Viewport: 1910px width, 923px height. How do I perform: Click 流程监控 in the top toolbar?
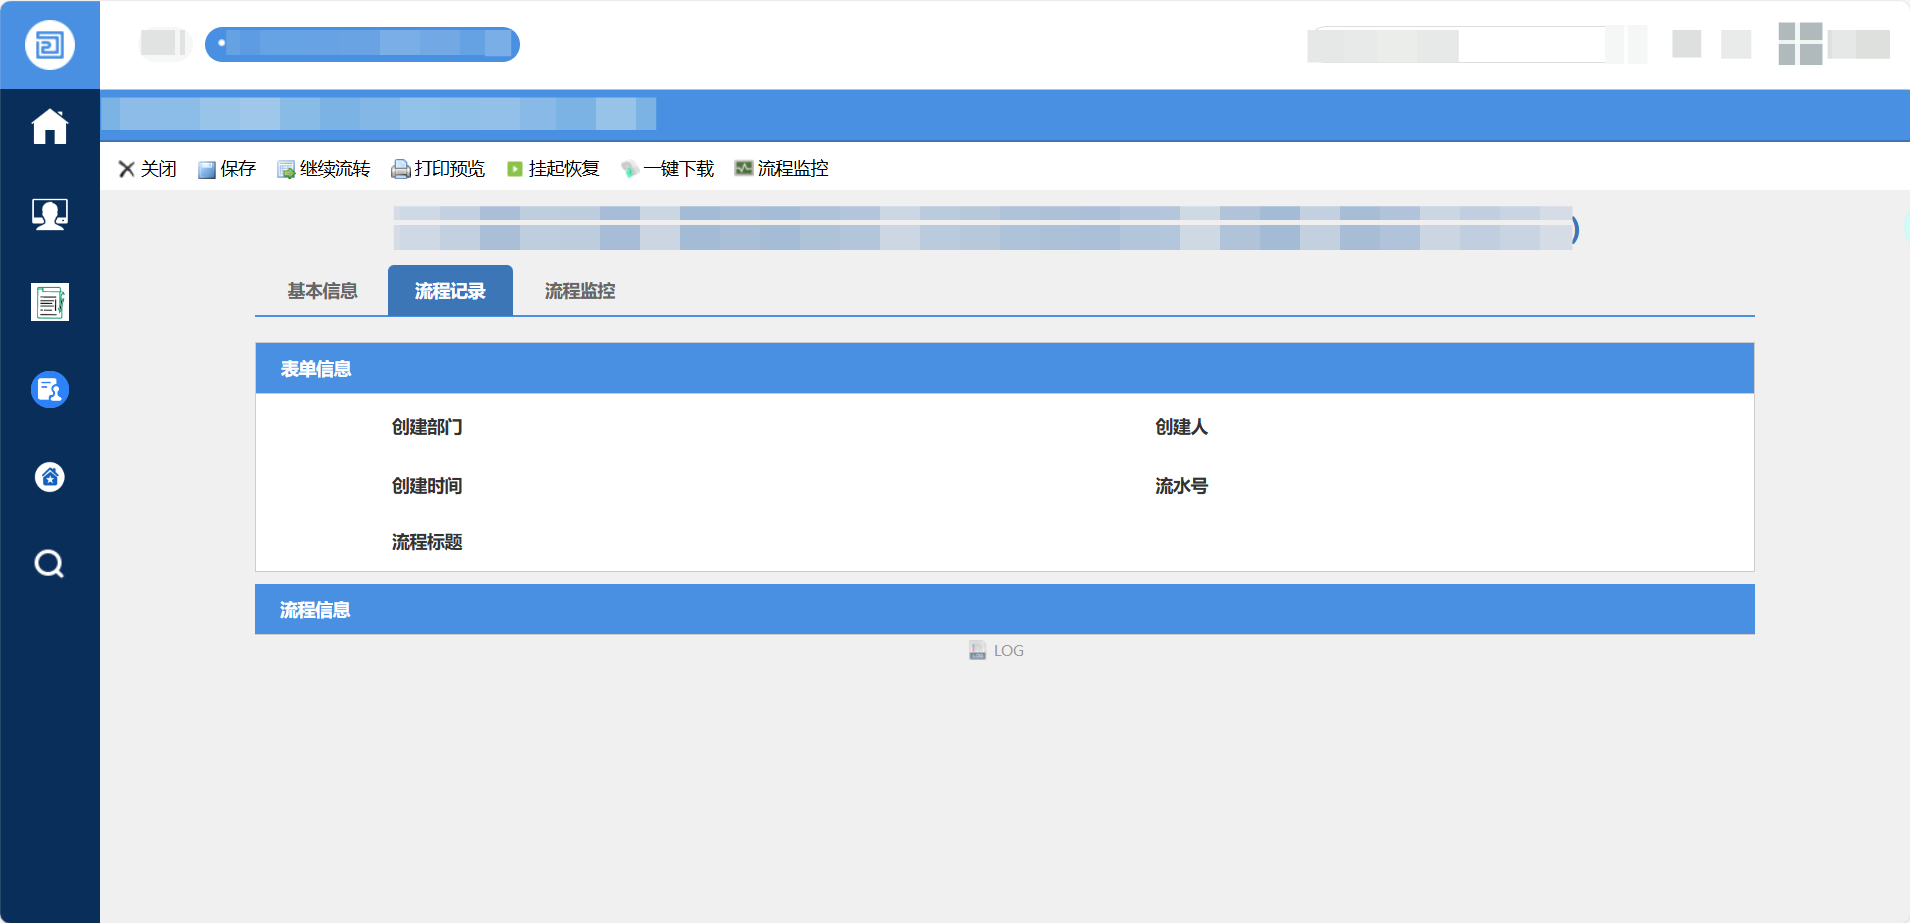[x=782, y=169]
